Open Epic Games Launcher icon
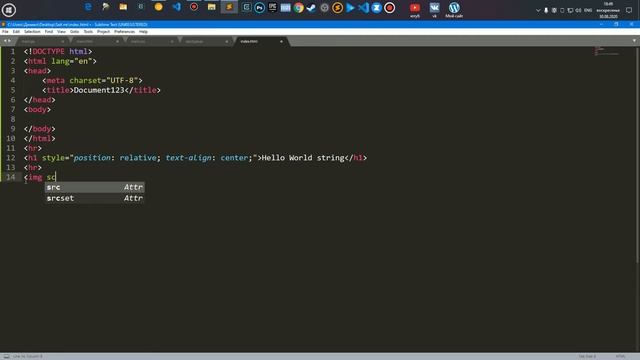The image size is (640, 360). coord(272,7)
